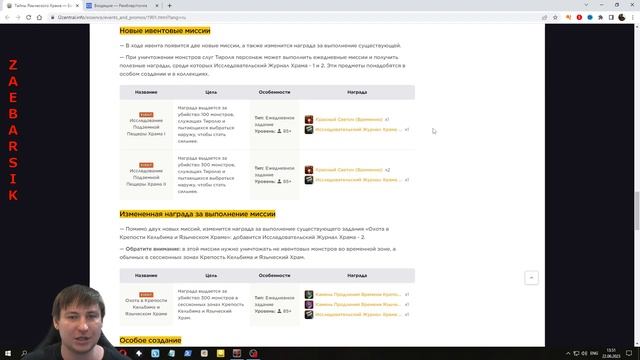Expand the tab search chevron
640x360 pixels.
click(586, 5)
